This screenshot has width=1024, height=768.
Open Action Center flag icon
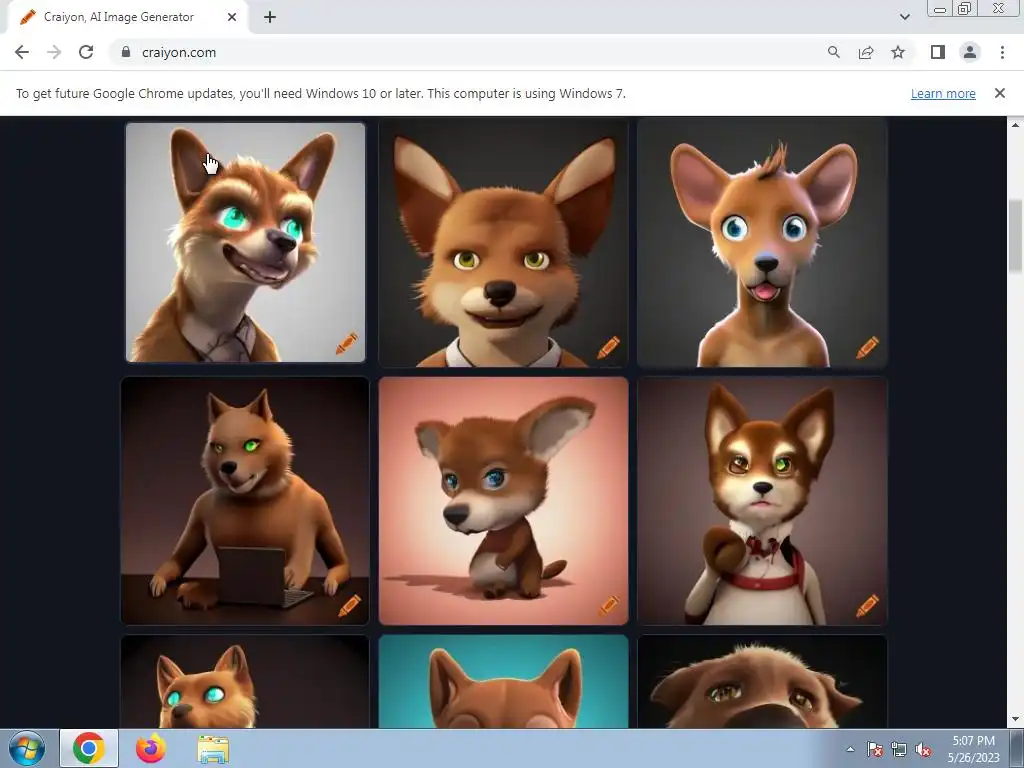[x=874, y=749]
